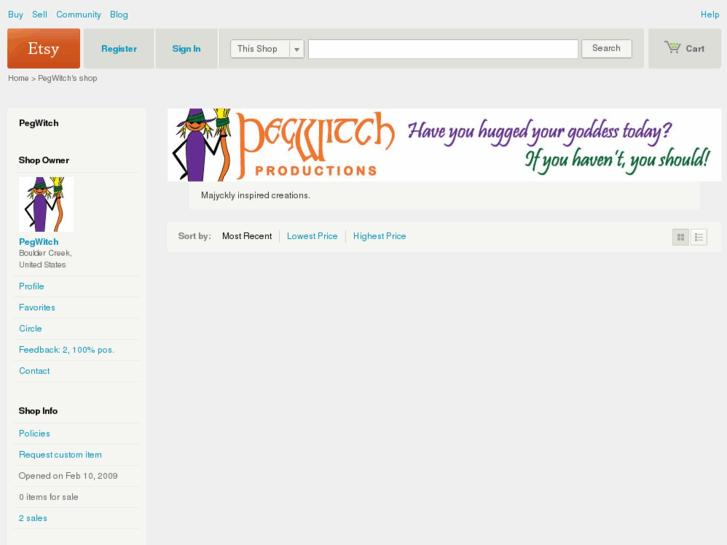This screenshot has width=727, height=545.
Task: Click the 'Boulder Creek, United States' location text
Action: point(45,259)
